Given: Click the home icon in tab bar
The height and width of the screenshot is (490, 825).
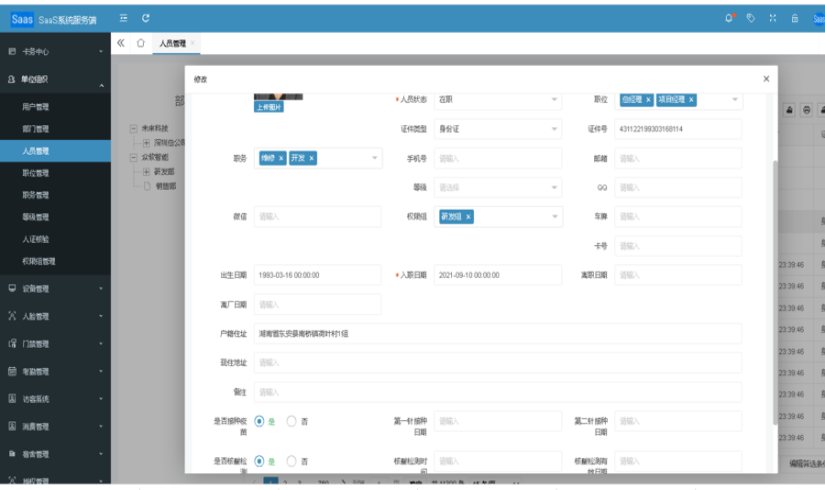Looking at the screenshot, I should point(141,44).
